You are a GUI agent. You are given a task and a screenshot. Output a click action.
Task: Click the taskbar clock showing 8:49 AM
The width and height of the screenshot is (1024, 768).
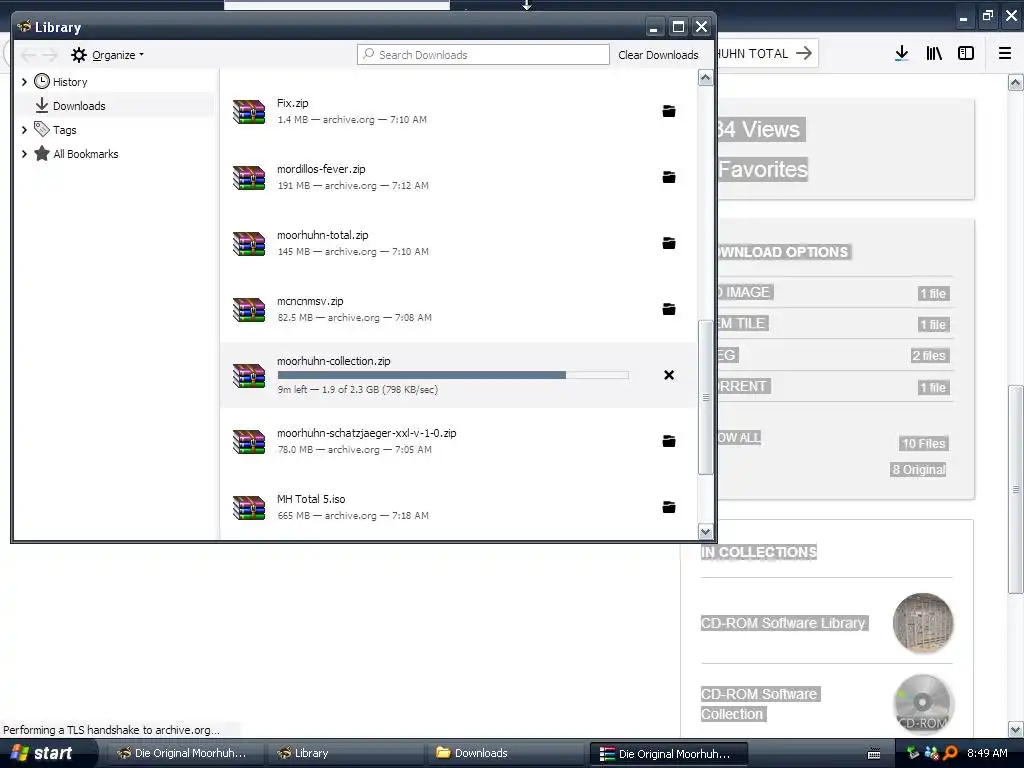pyautogui.click(x=987, y=753)
